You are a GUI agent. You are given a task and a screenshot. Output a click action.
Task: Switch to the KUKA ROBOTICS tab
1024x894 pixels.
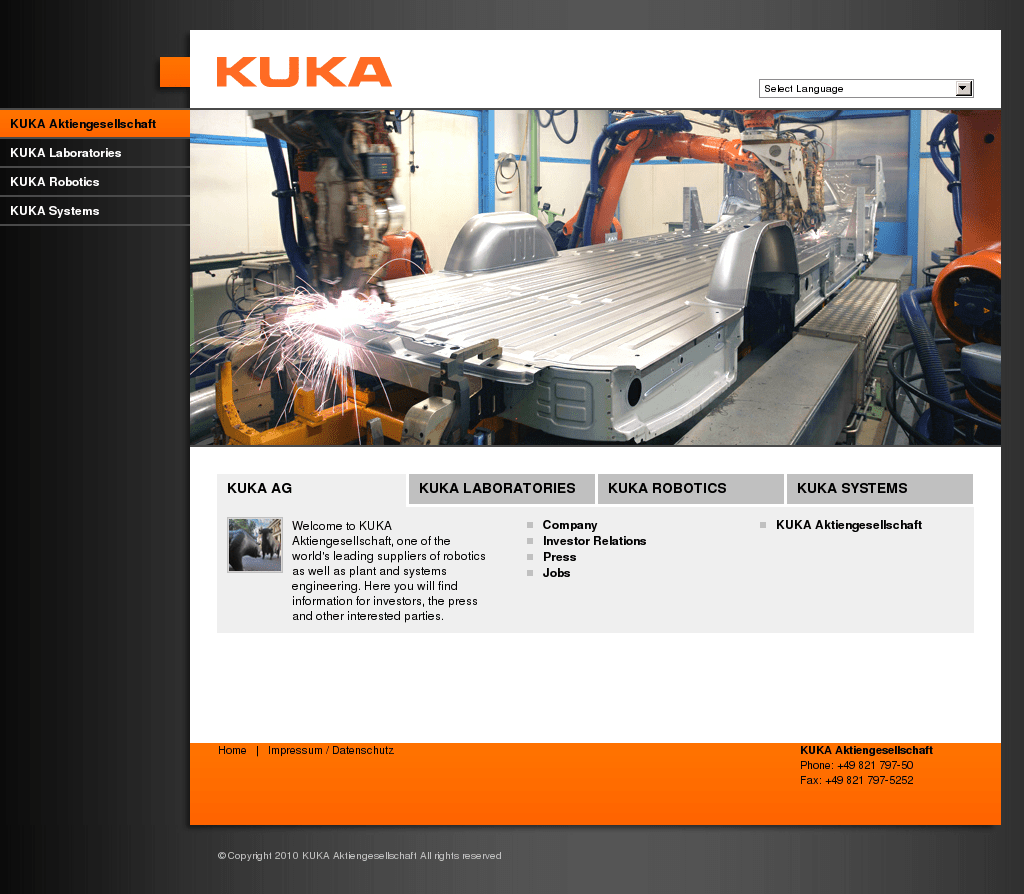click(x=690, y=488)
